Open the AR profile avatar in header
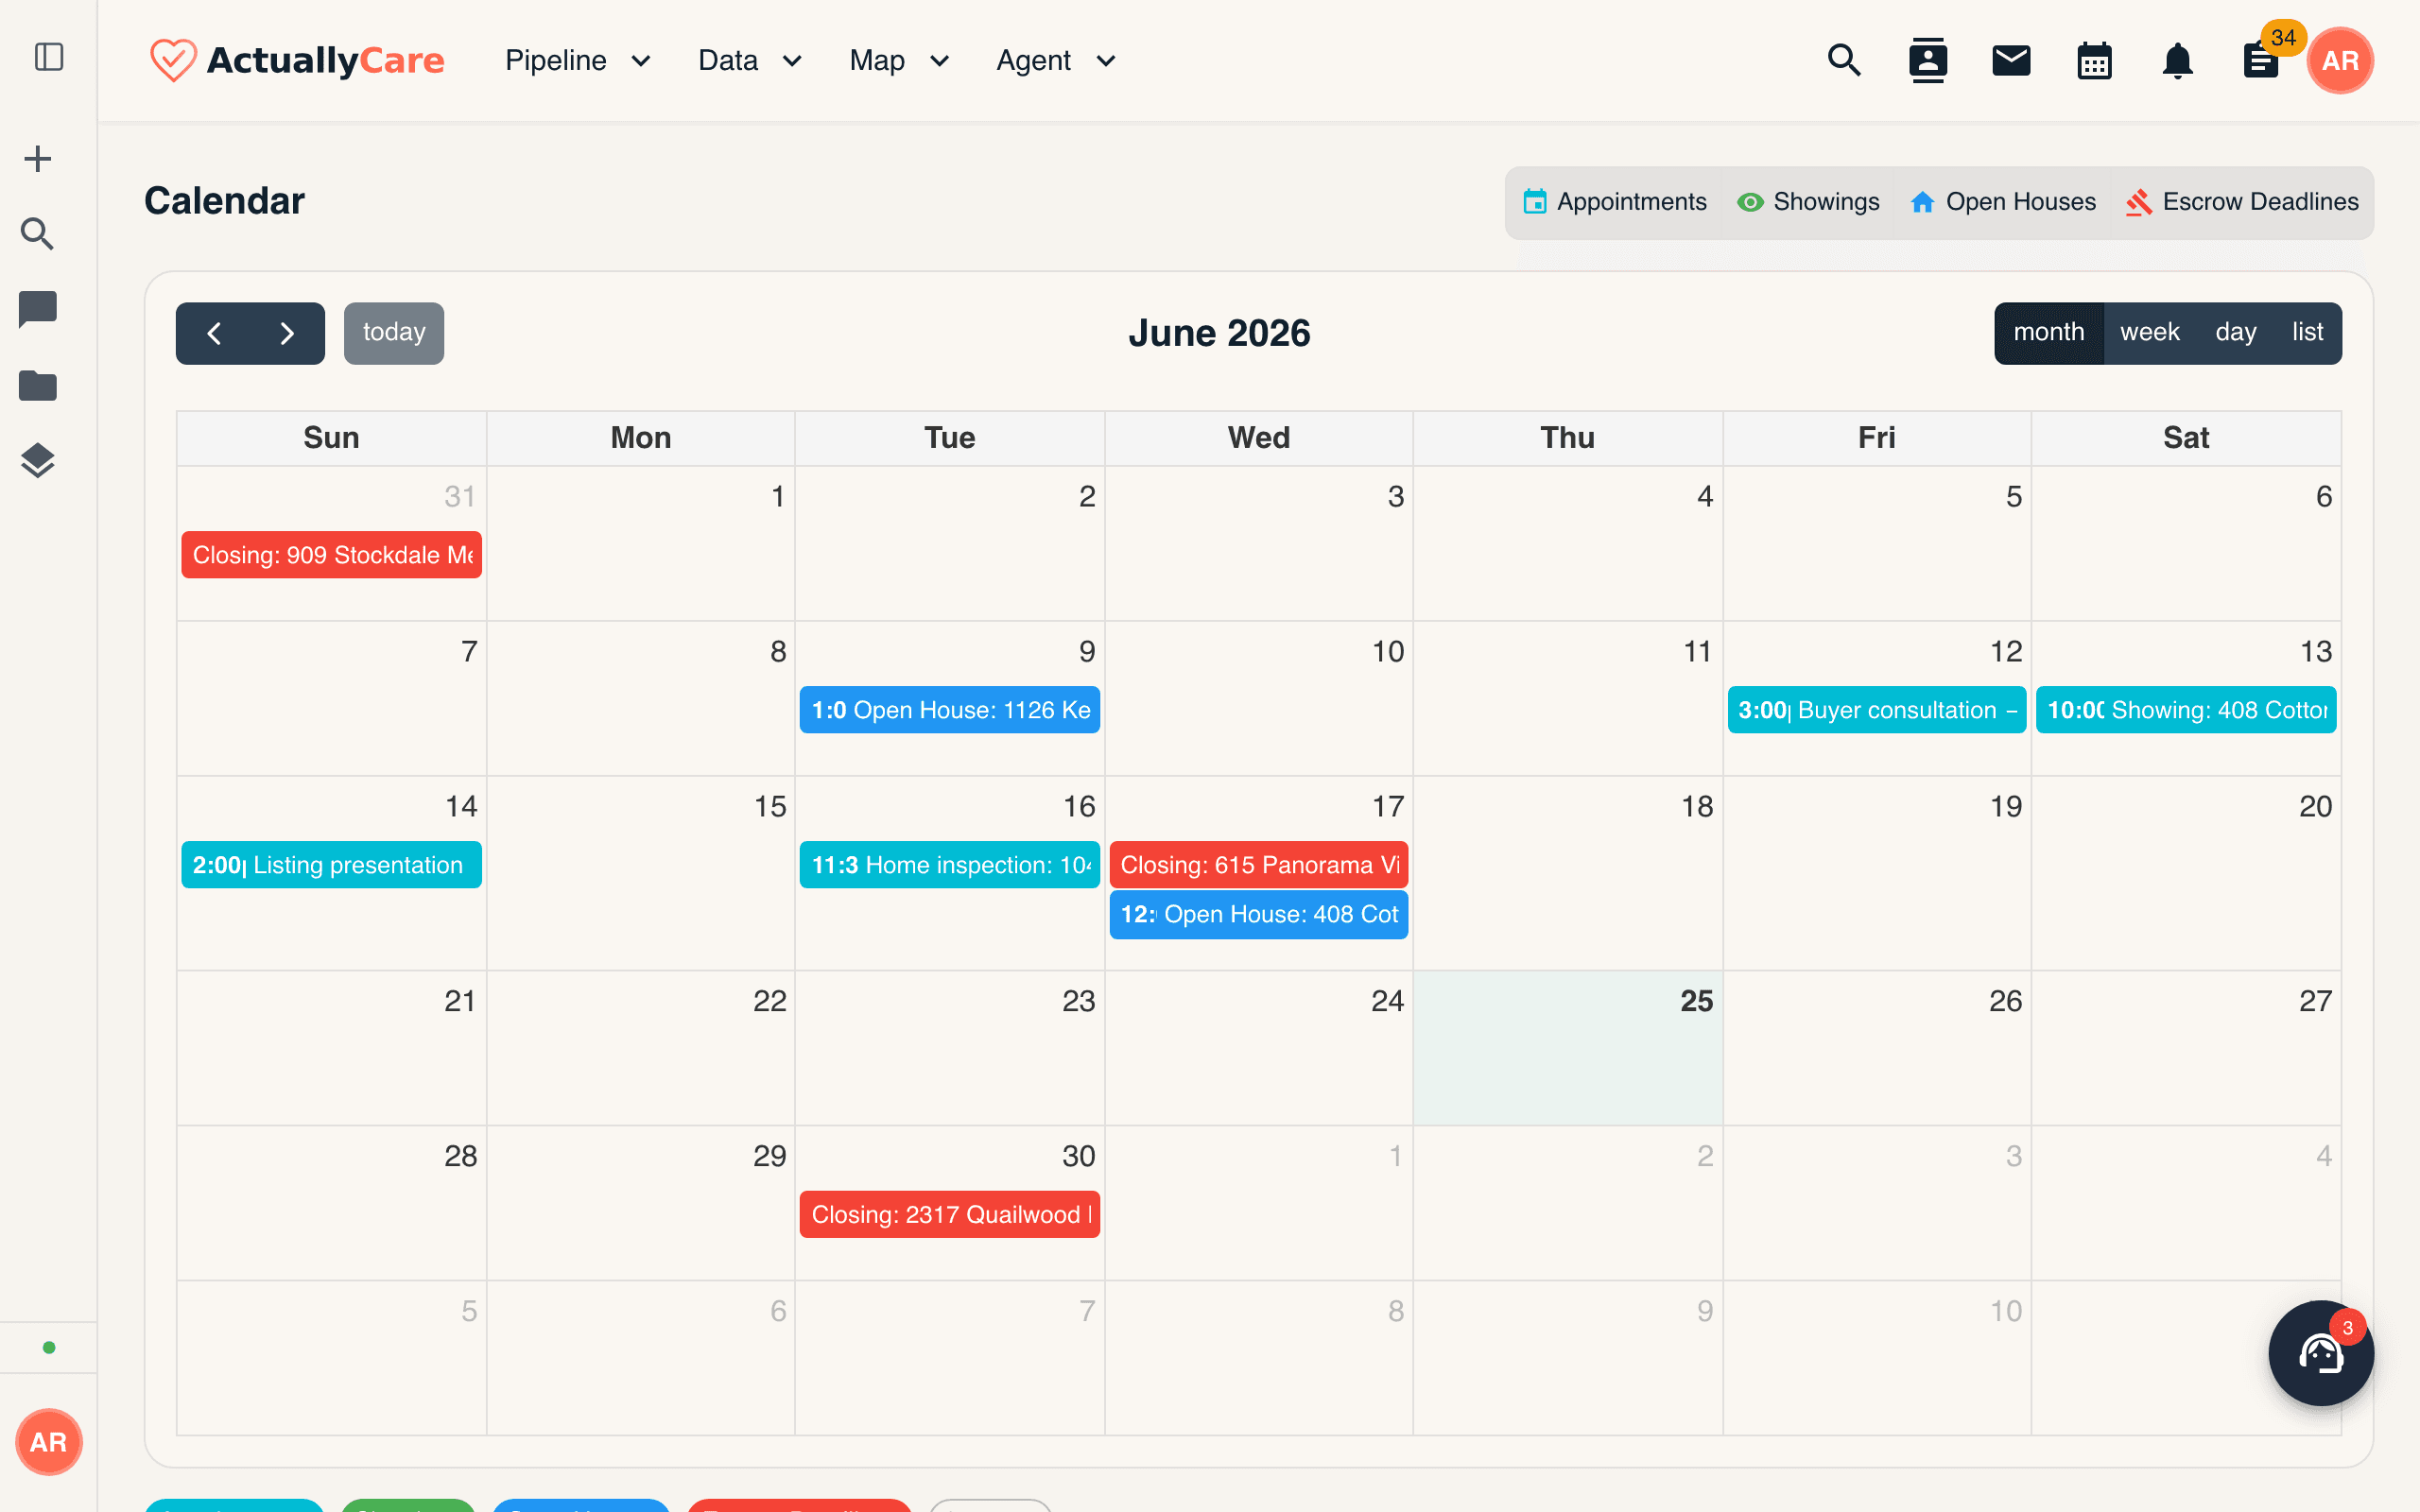 tap(2340, 60)
